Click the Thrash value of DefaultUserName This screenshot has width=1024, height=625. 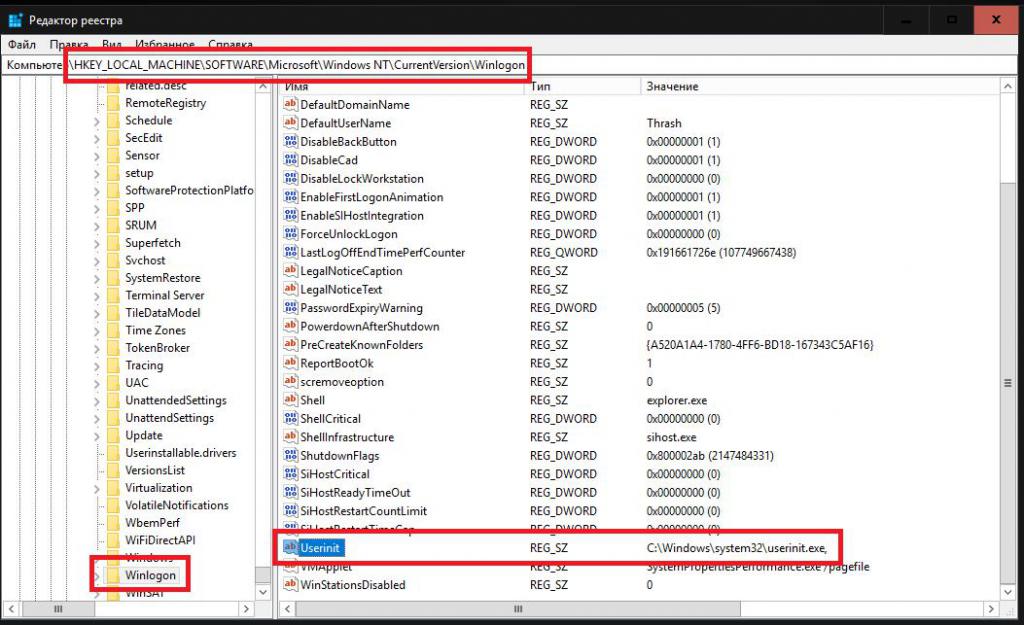click(x=664, y=123)
